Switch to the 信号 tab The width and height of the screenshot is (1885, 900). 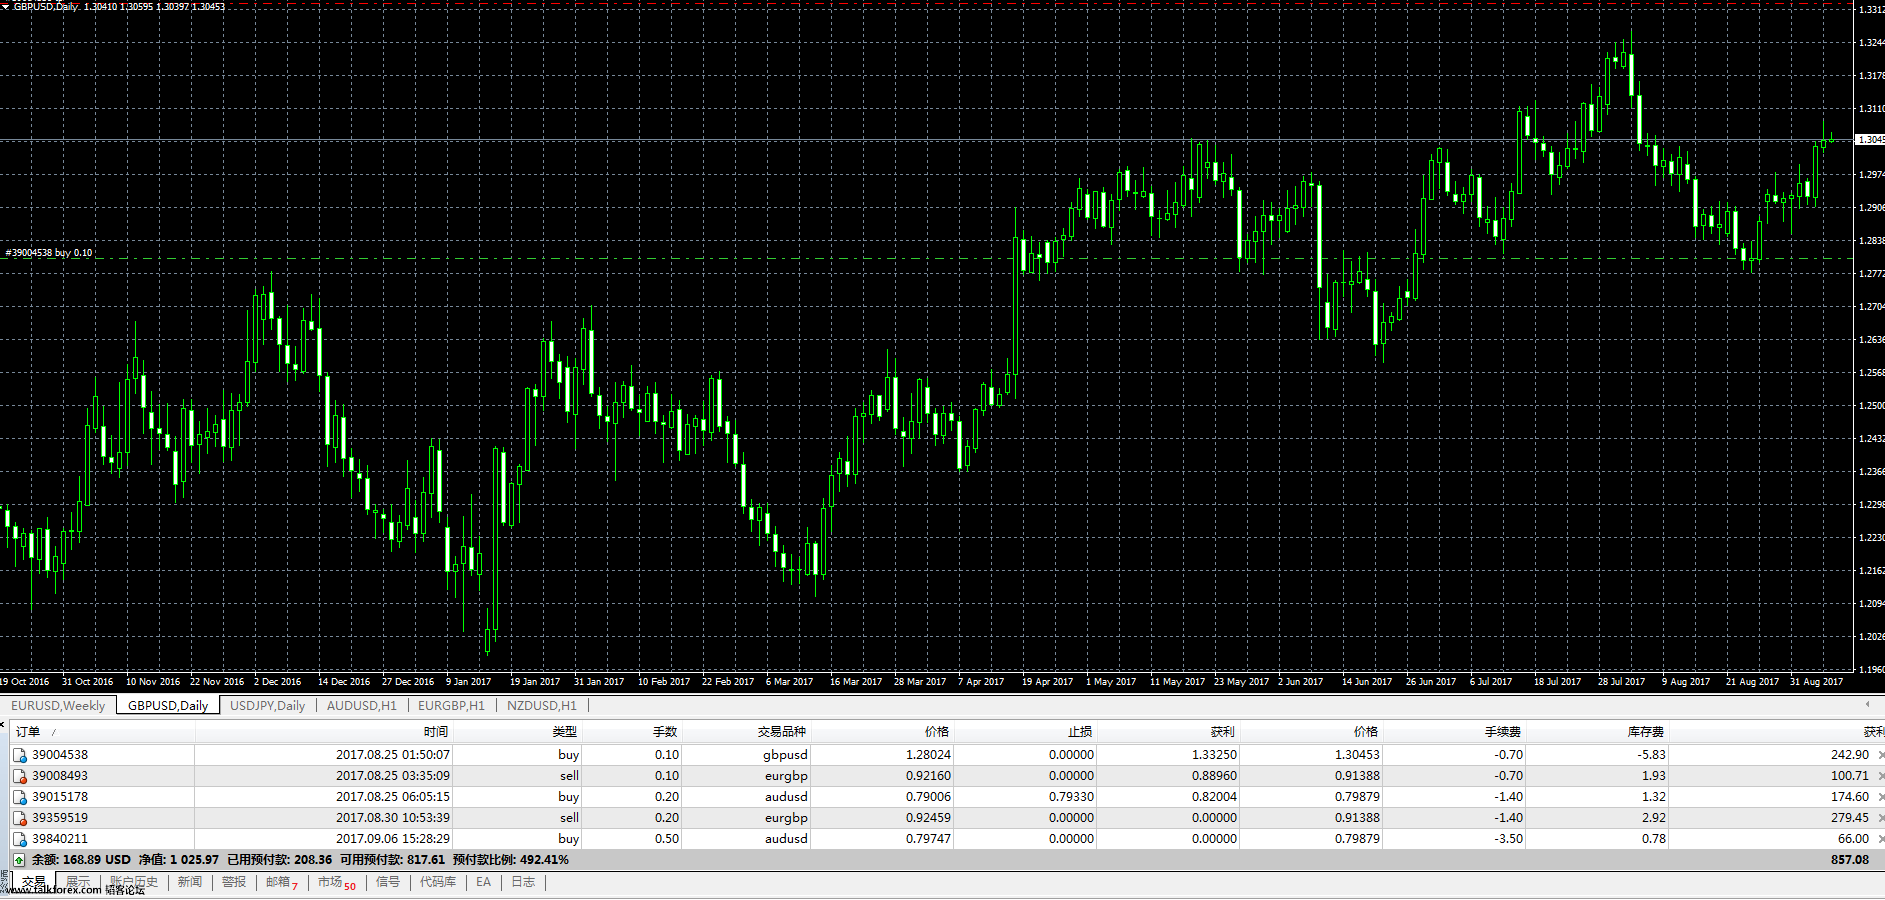[x=388, y=882]
